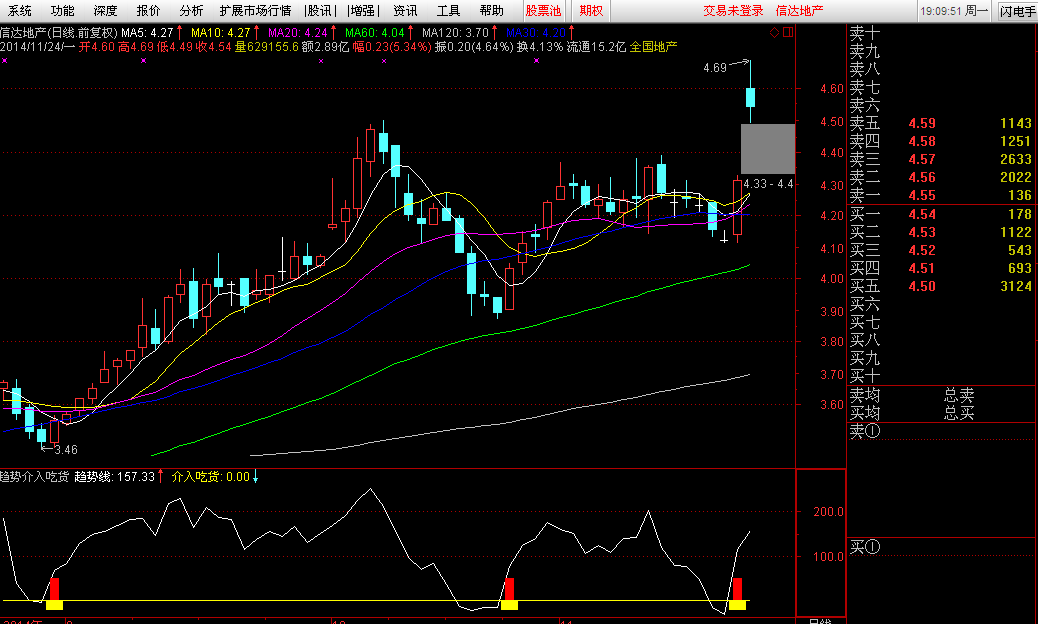Viewport: 1038px width, 624px height.
Task: Select the 卖四 4.58 order row
Action: (x=941, y=141)
